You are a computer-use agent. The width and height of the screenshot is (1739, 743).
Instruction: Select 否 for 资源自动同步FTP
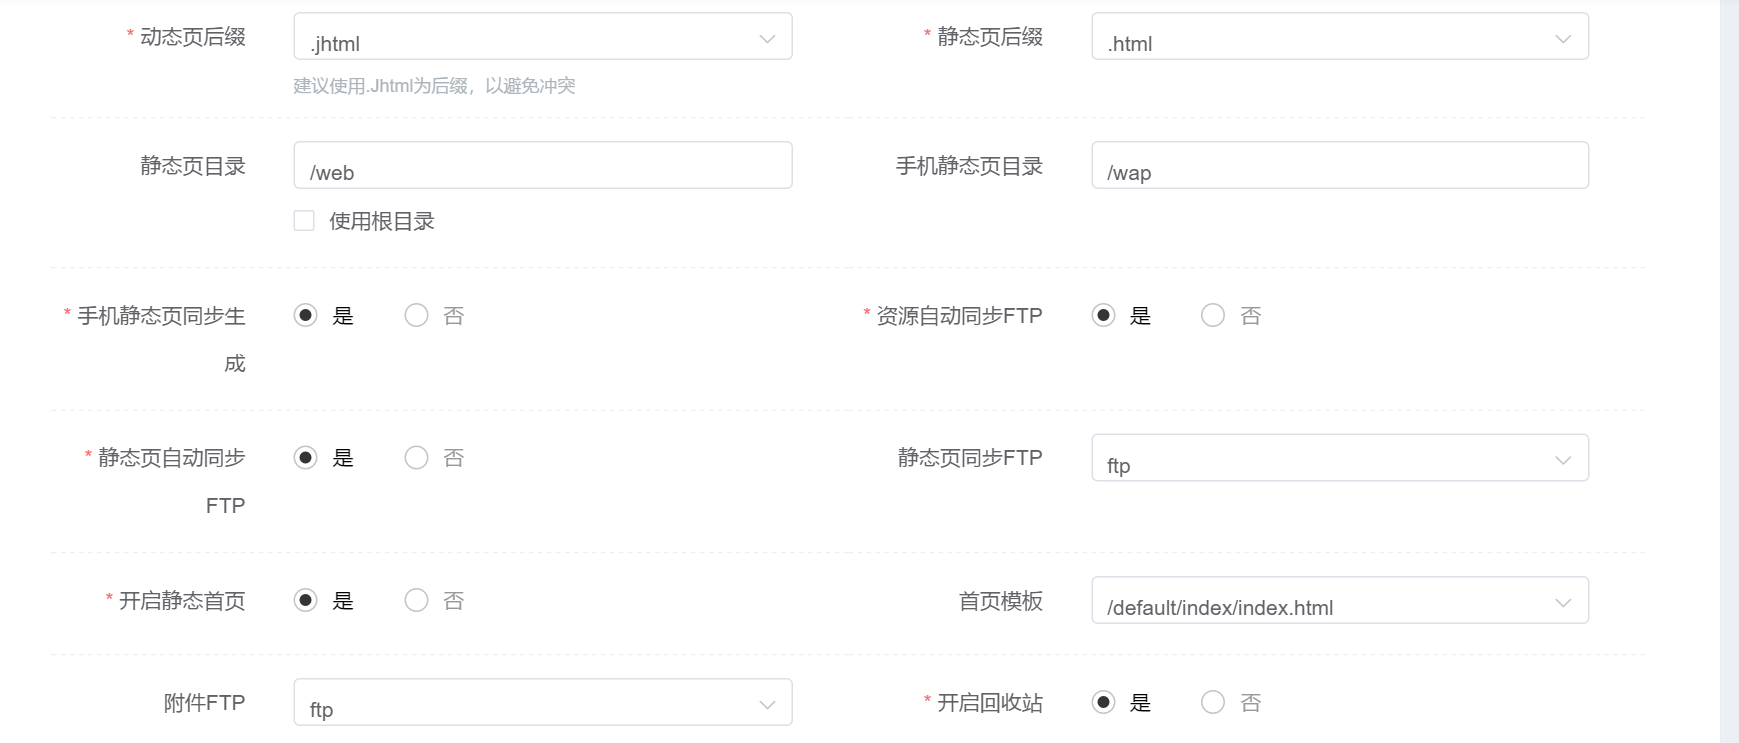1213,316
